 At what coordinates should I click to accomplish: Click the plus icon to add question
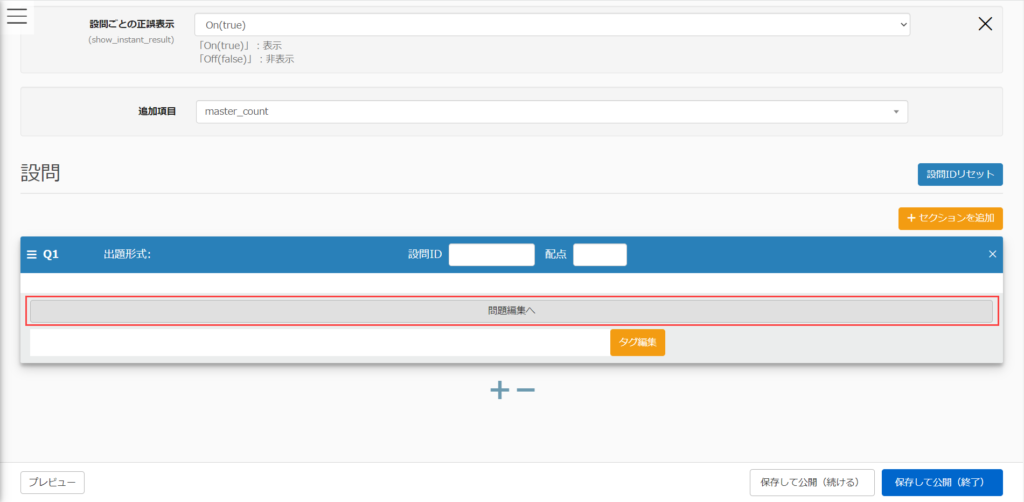pos(500,390)
